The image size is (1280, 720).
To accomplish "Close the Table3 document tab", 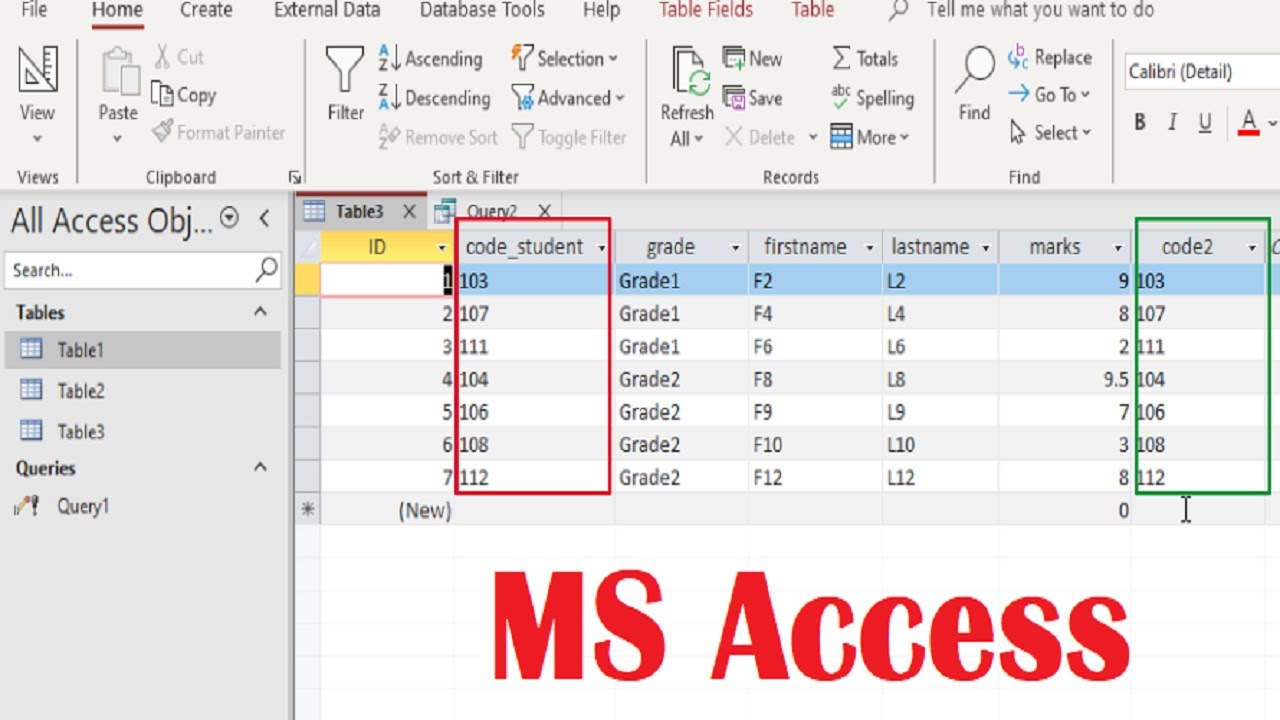I will point(409,211).
